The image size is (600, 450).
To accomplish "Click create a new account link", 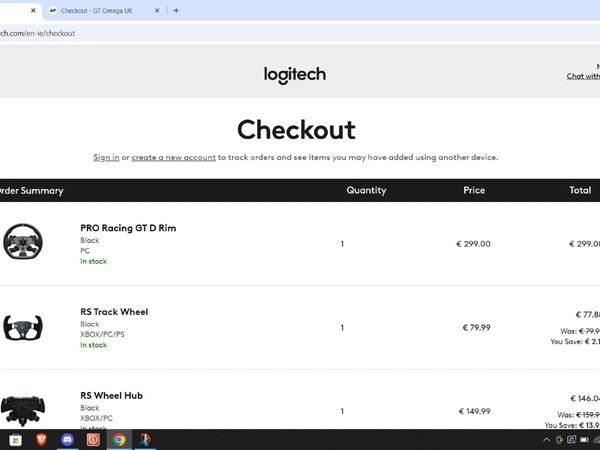I will (174, 157).
